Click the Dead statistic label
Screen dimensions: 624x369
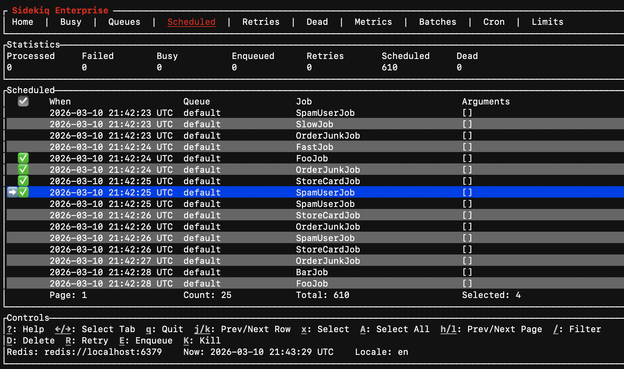coord(467,56)
